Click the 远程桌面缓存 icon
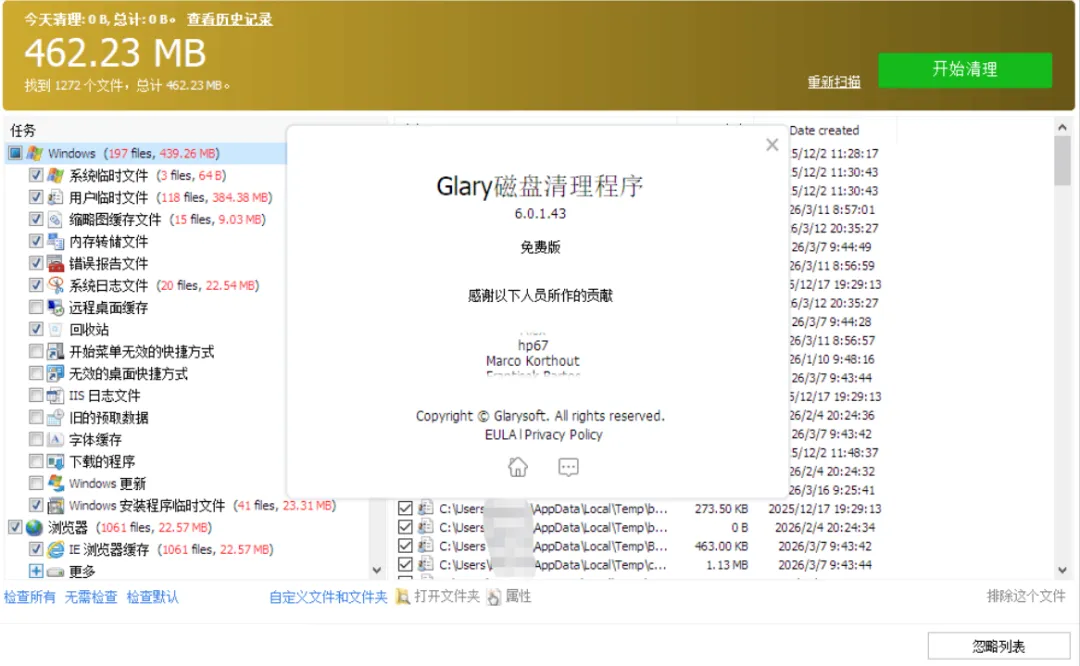The width and height of the screenshot is (1080, 666). 56,307
